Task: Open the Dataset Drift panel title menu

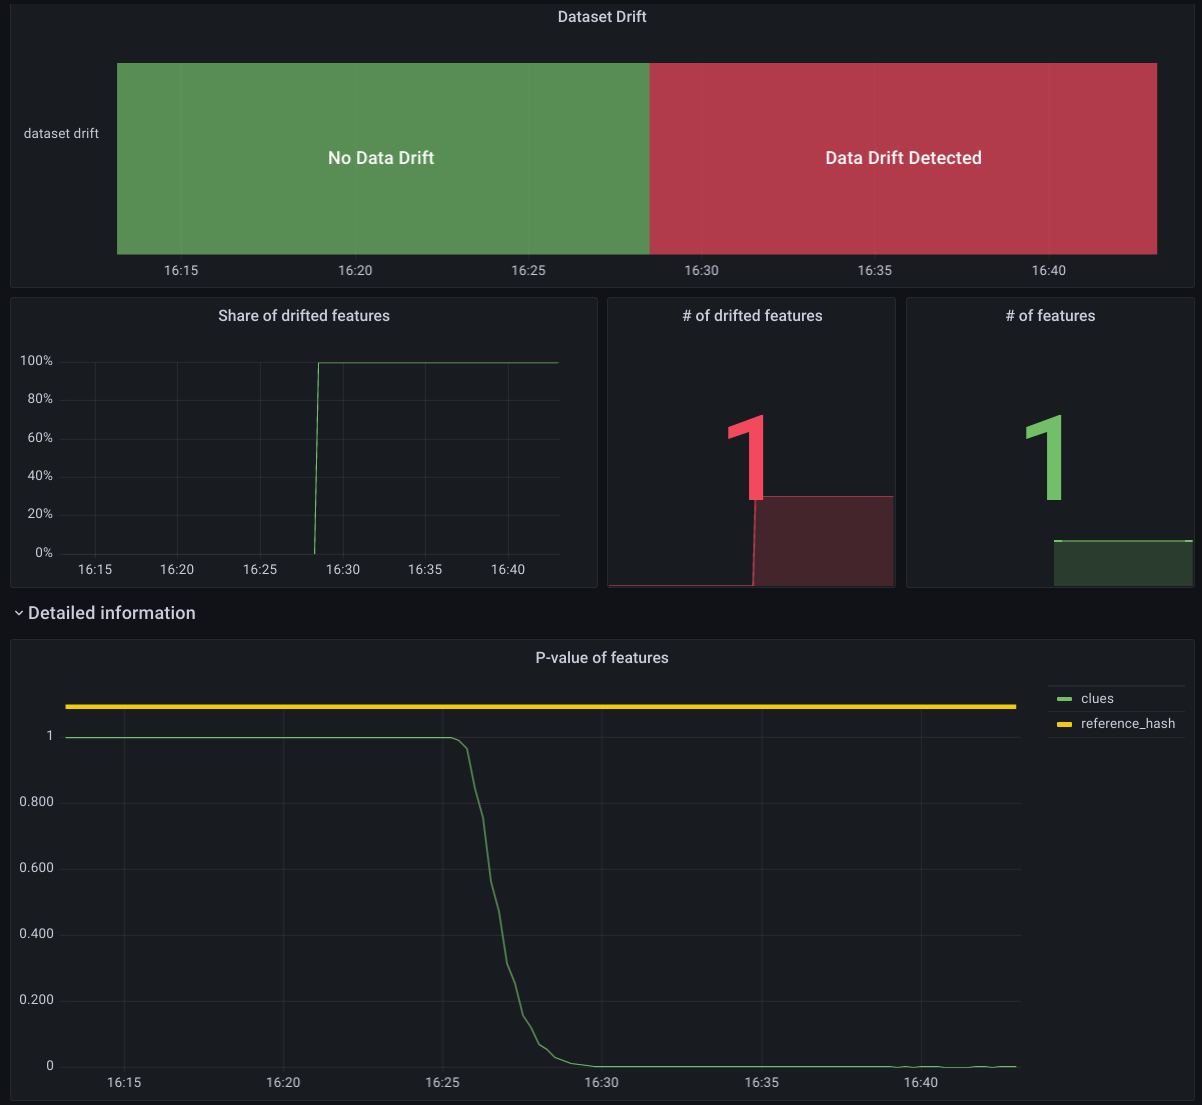Action: click(601, 16)
